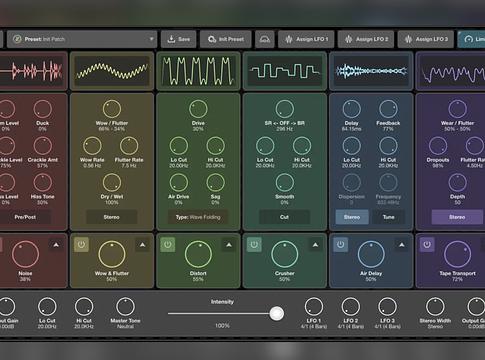Click the Crackle Amt knob

43,146
